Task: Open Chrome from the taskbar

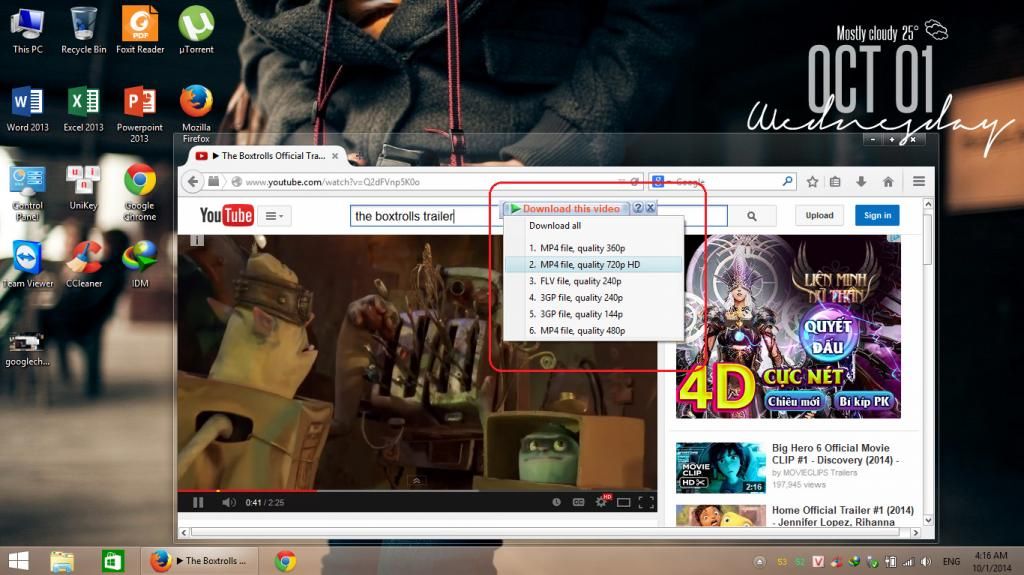Action: click(285, 561)
